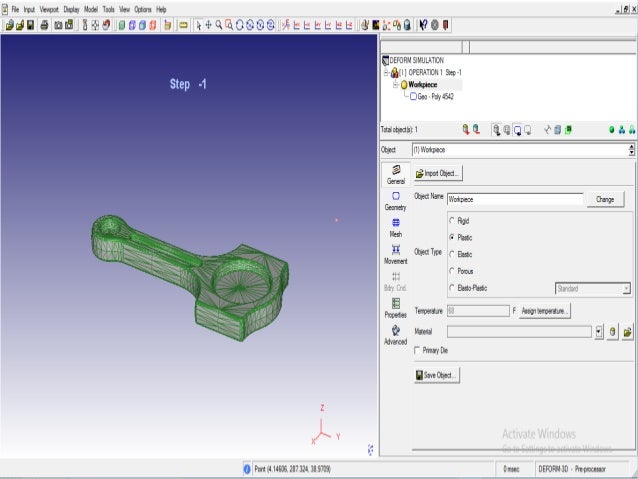The image size is (638, 479).
Task: Select the Rigid object type
Action: (452, 221)
